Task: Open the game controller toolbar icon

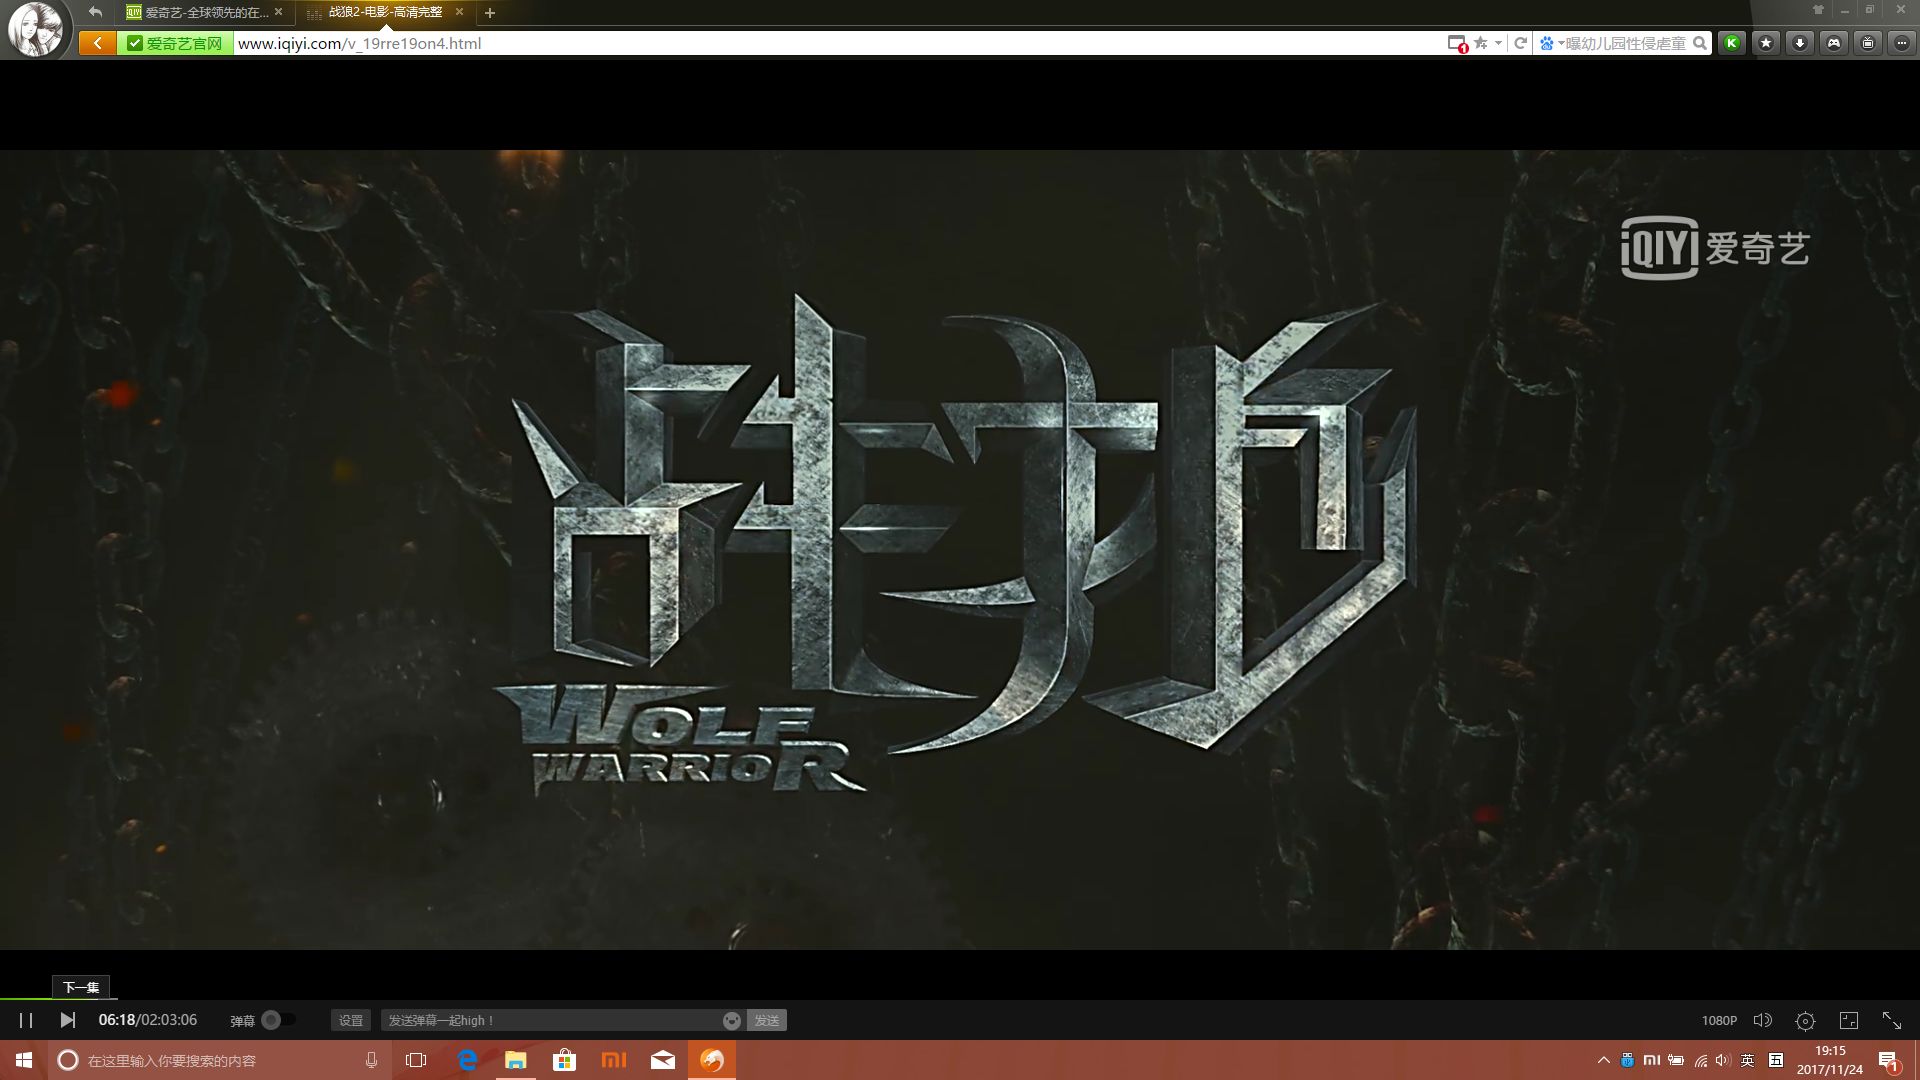Action: (1834, 43)
